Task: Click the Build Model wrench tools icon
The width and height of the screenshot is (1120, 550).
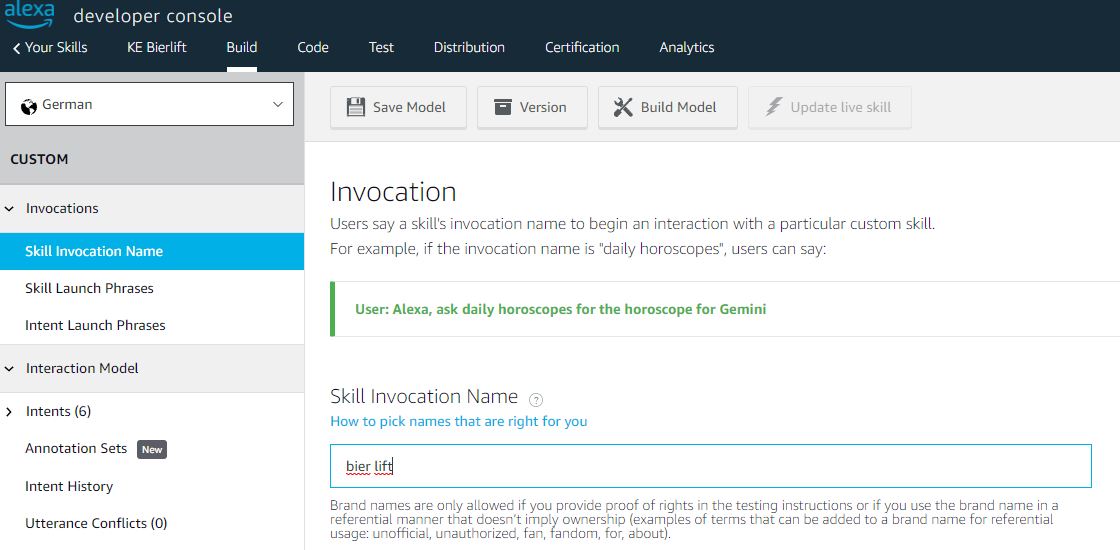Action: click(623, 107)
